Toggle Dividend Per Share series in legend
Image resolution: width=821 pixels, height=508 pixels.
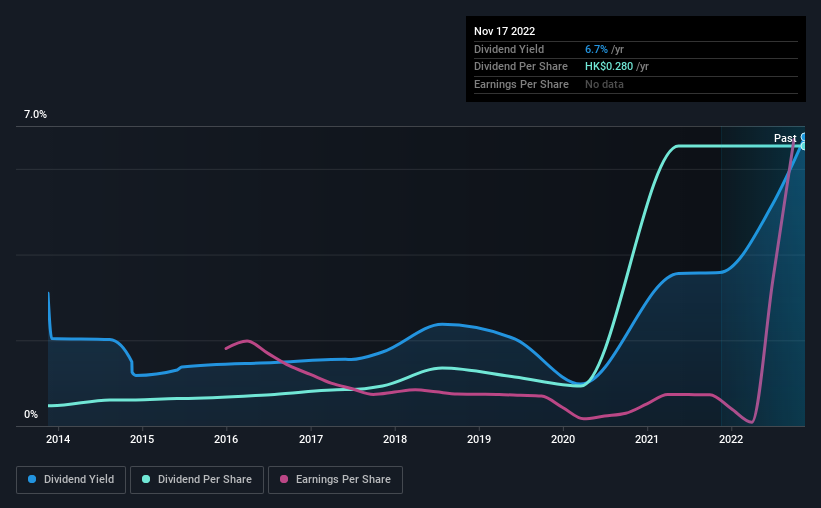198,480
